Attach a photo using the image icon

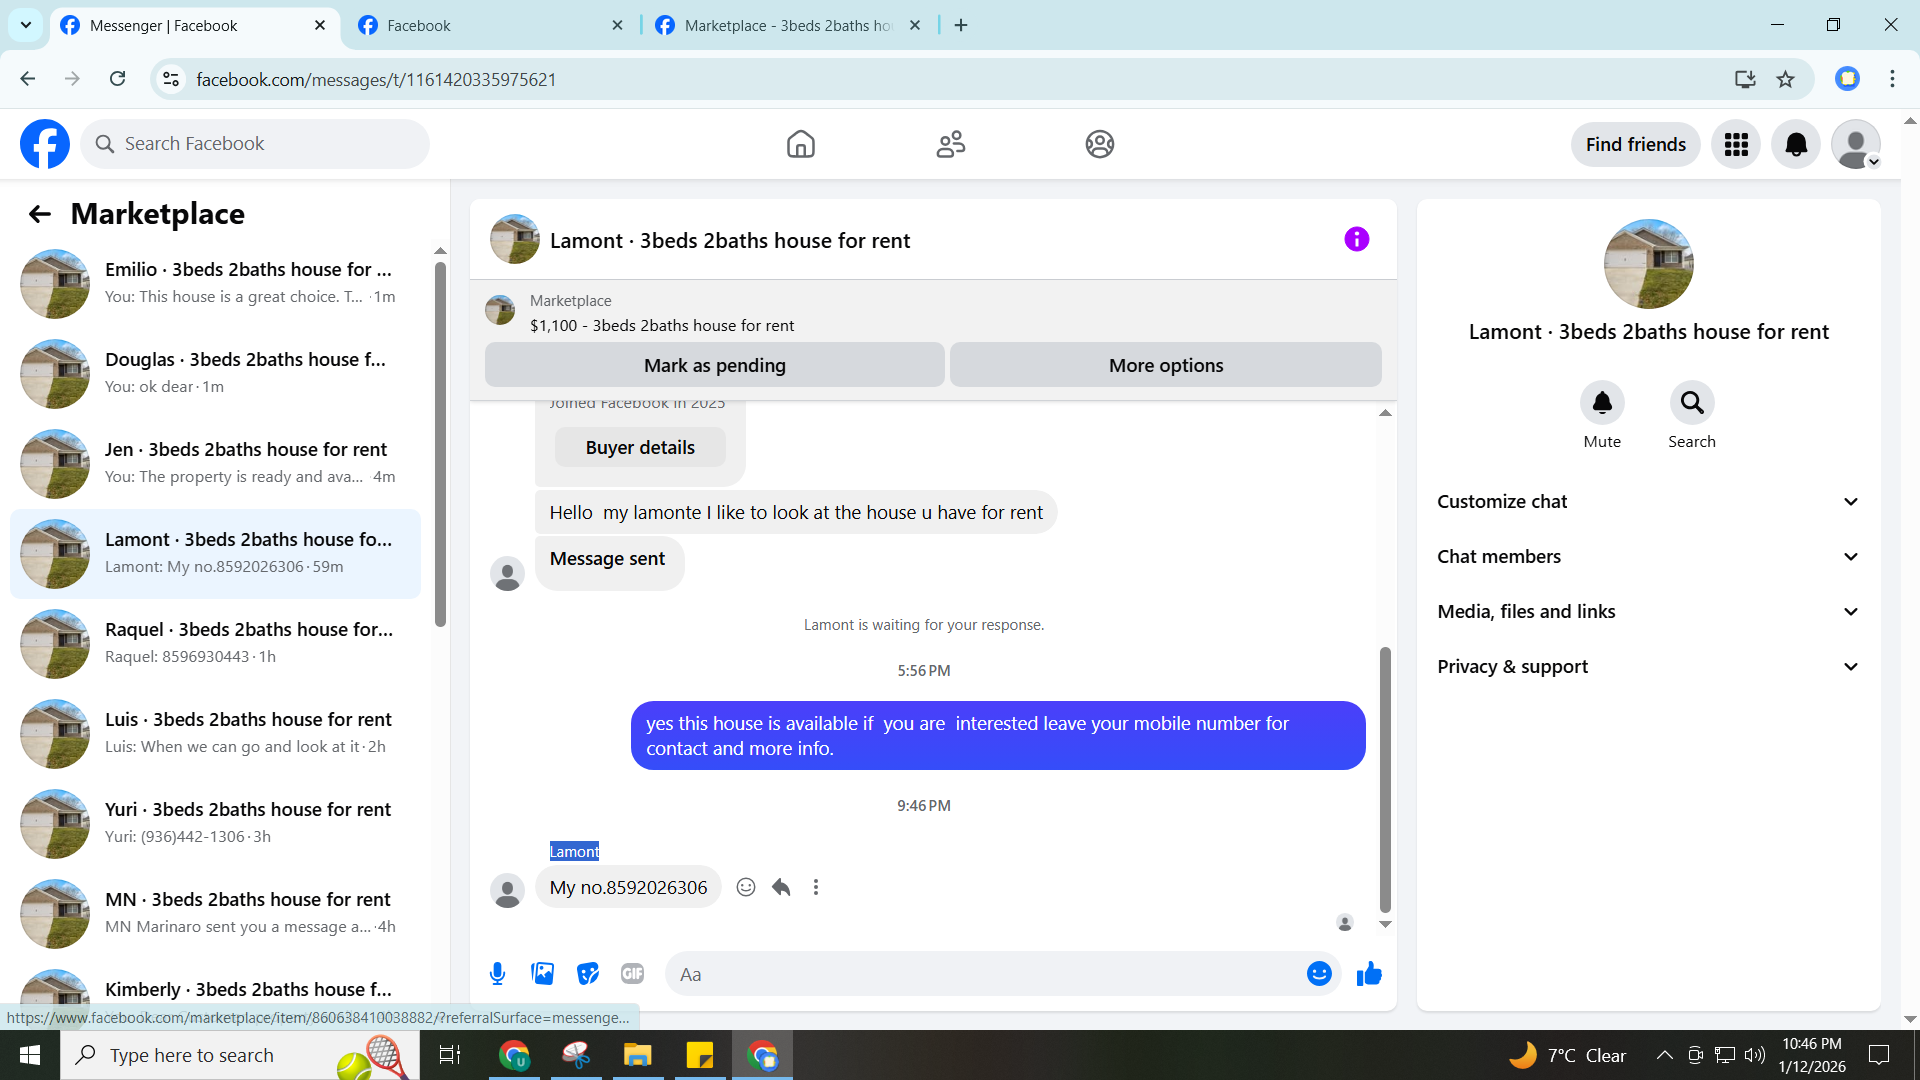[x=542, y=974]
